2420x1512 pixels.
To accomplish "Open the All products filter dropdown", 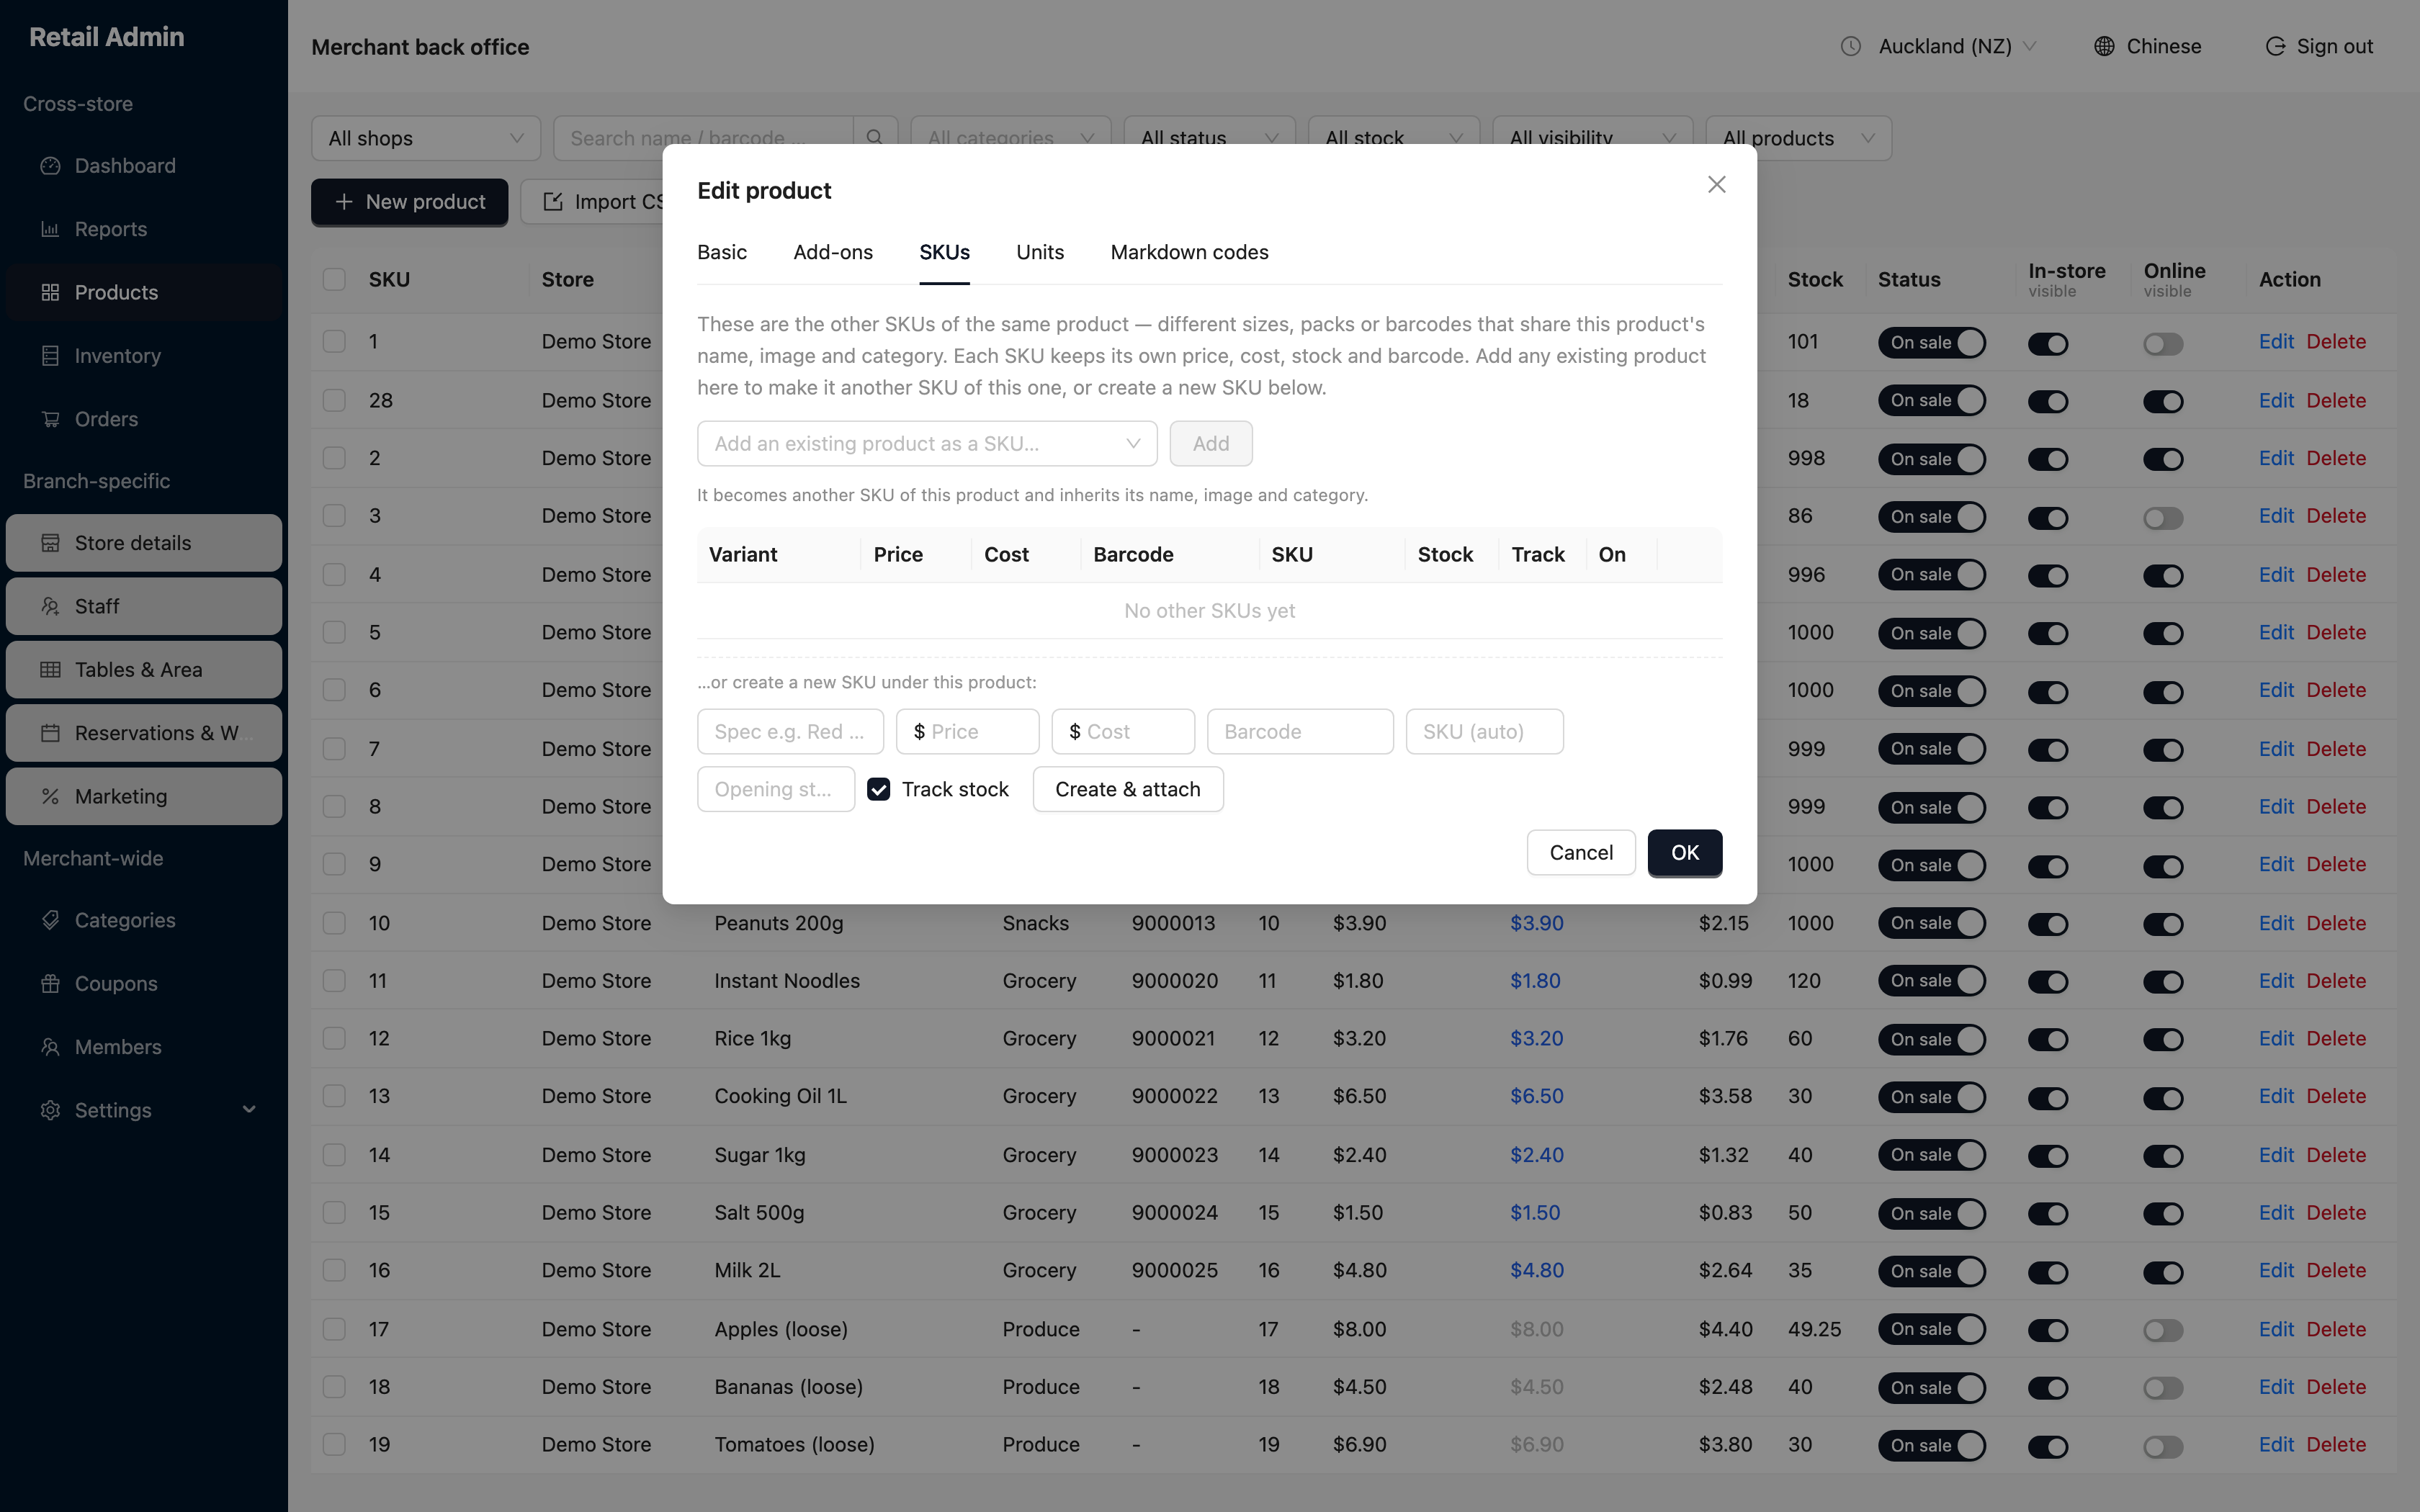I will (x=1798, y=138).
